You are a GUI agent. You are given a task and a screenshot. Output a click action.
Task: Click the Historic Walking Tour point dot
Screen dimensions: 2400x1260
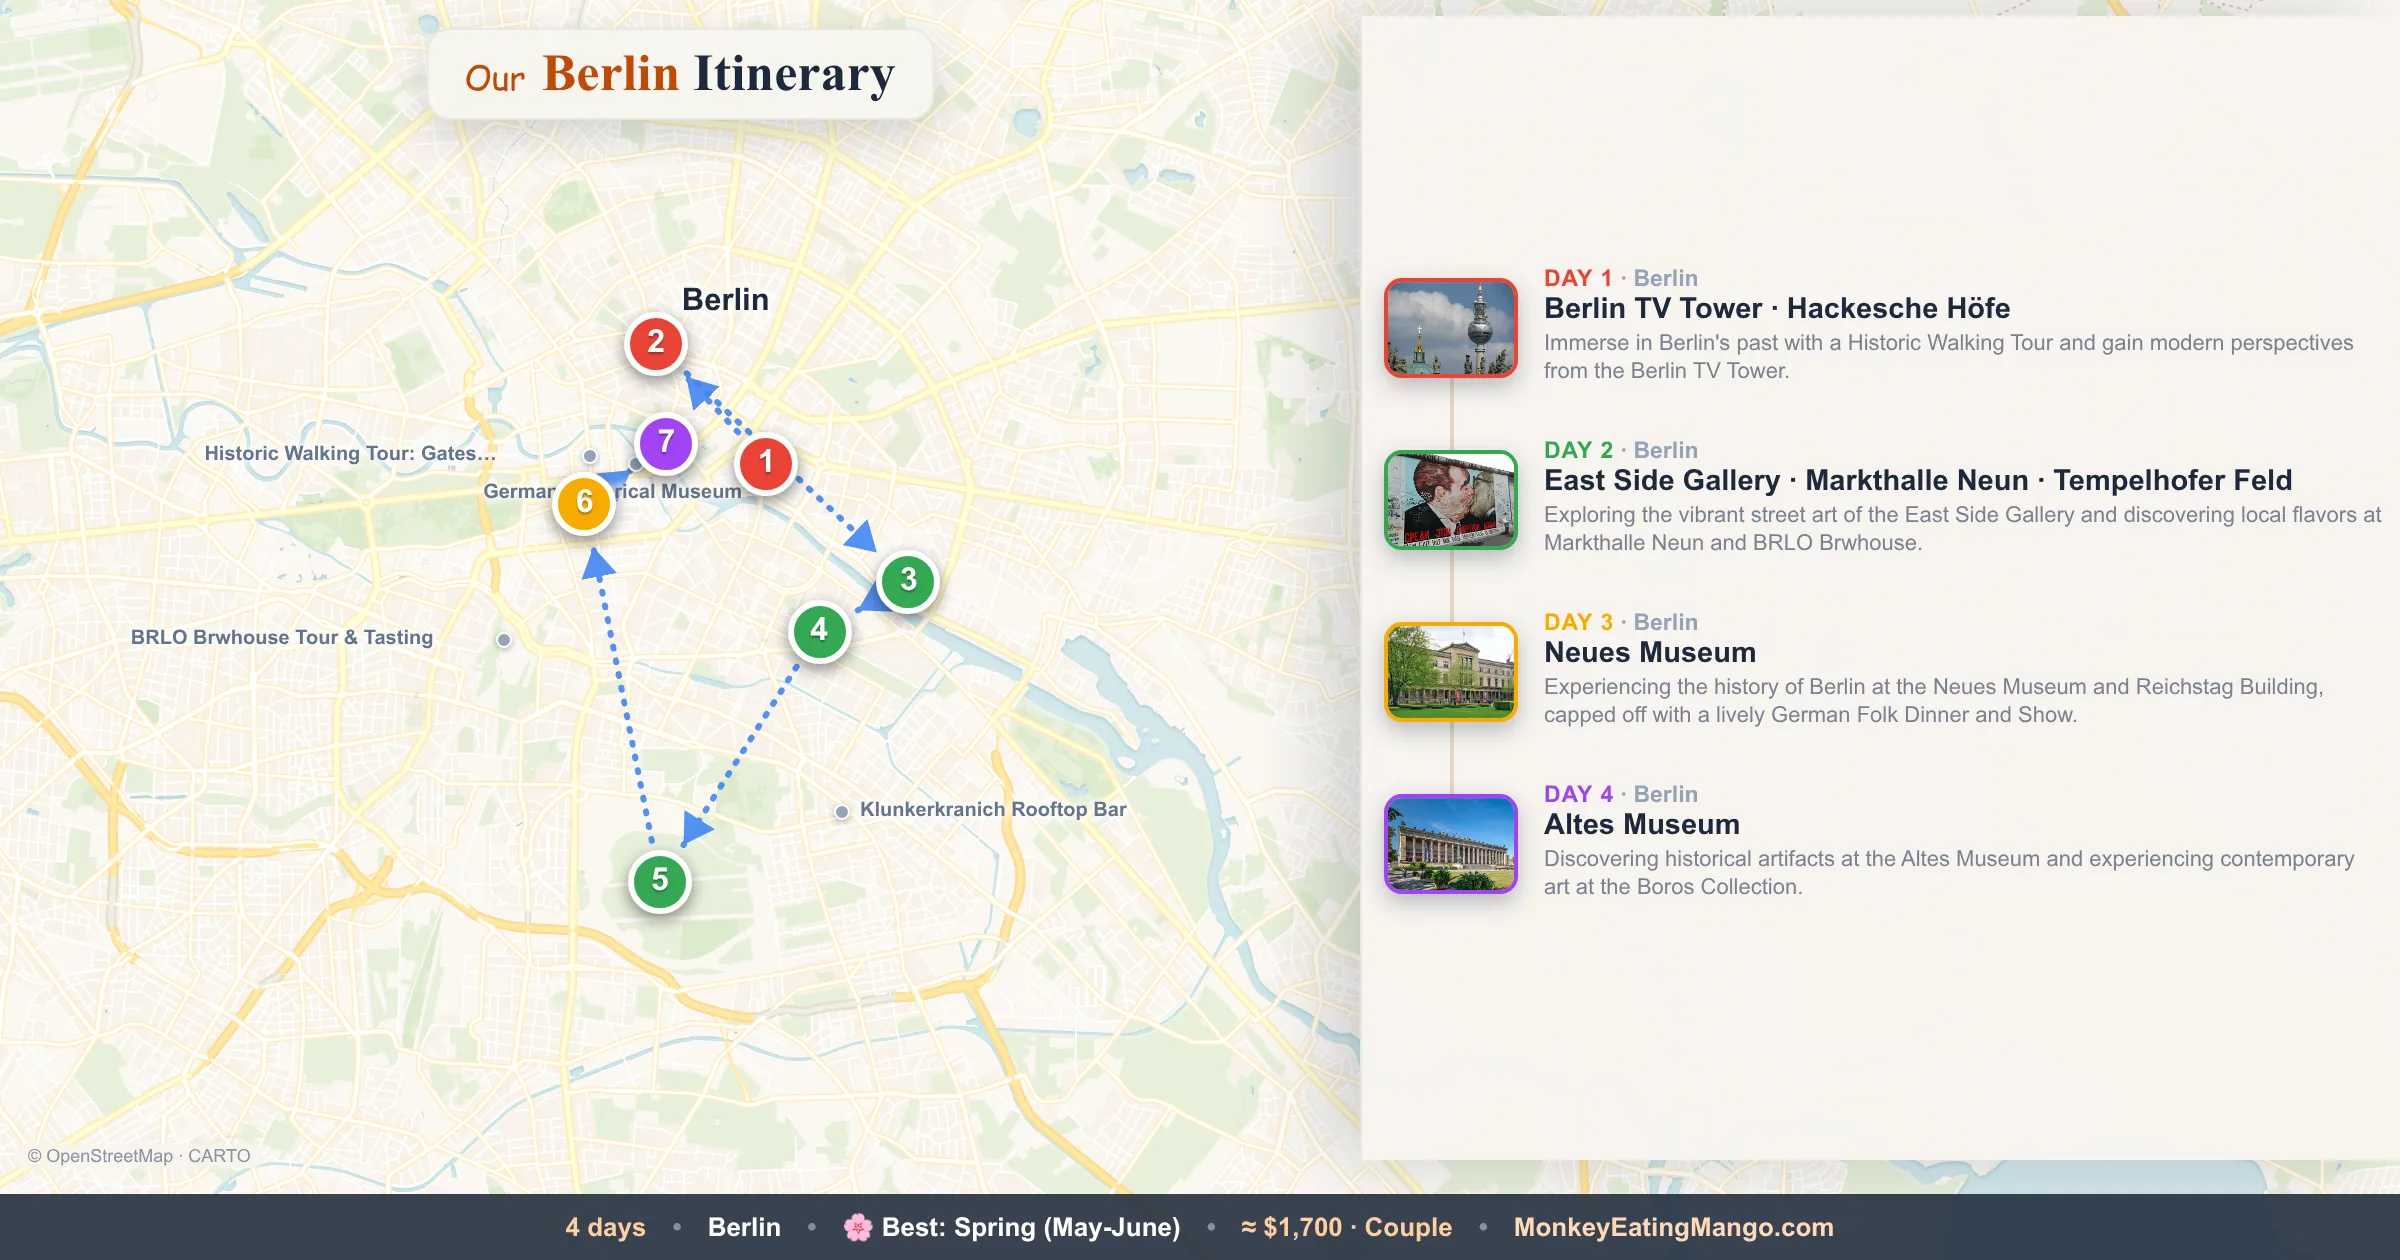(590, 456)
